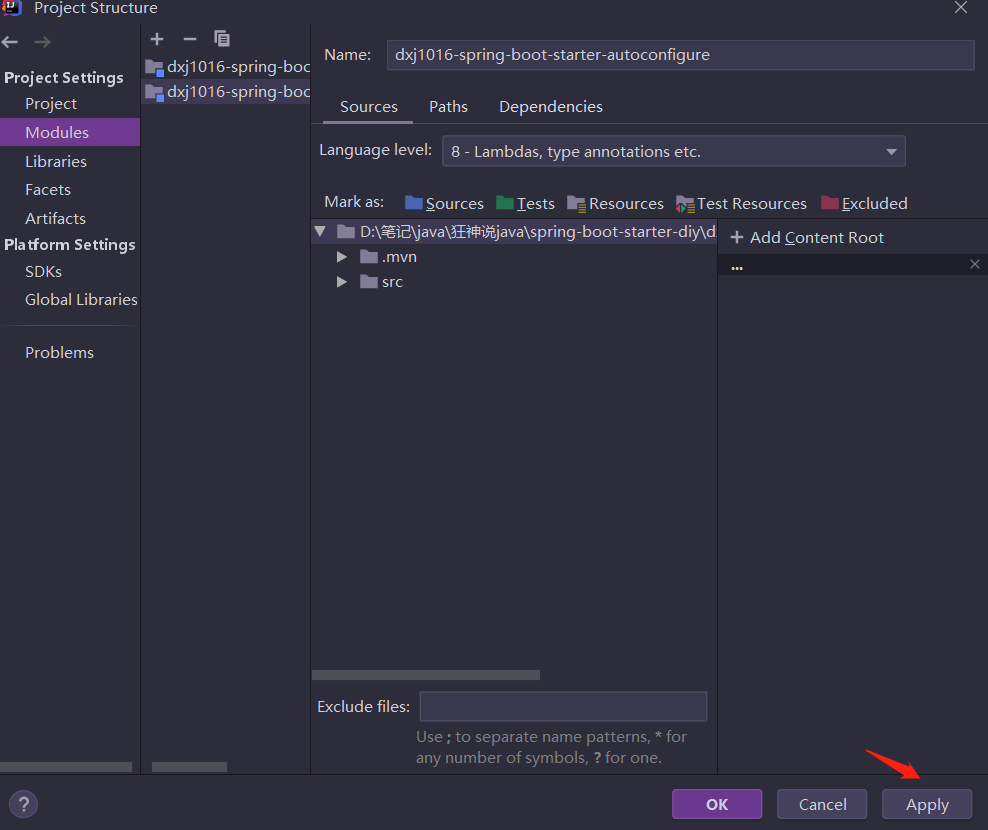
Task: Open SDKs platform settings
Action: click(43, 272)
